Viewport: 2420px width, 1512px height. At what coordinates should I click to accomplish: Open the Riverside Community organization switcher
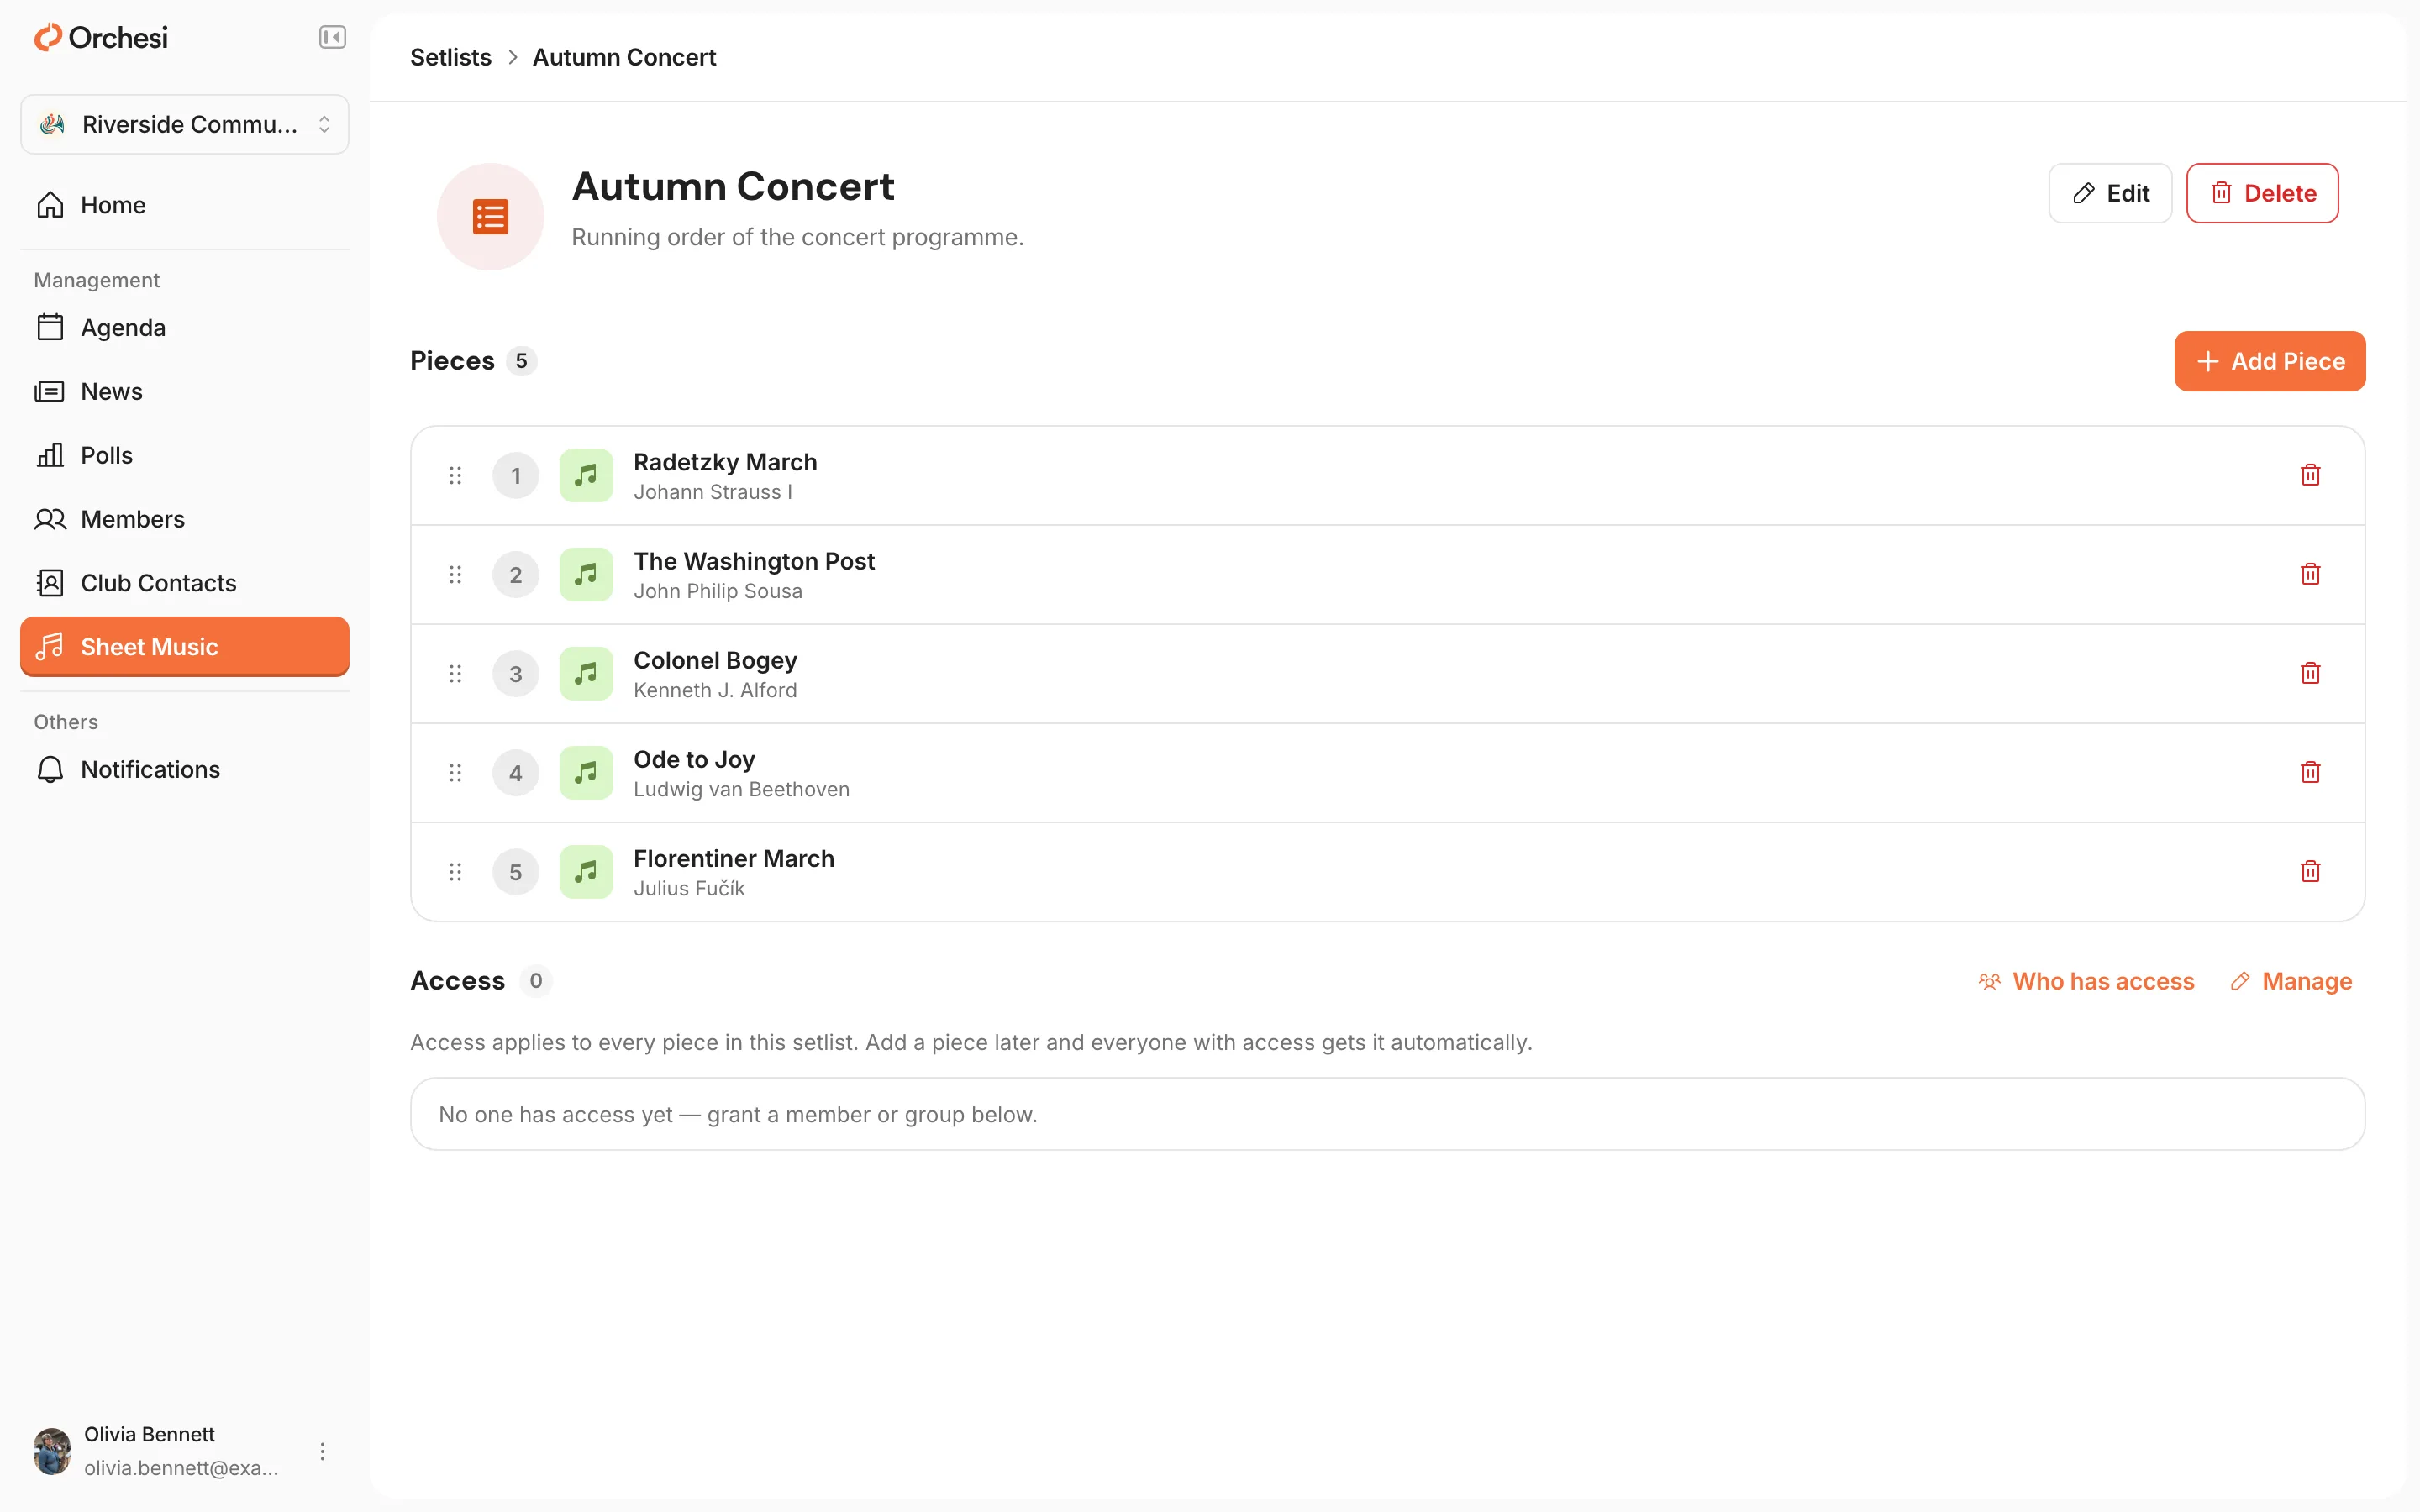[x=185, y=124]
